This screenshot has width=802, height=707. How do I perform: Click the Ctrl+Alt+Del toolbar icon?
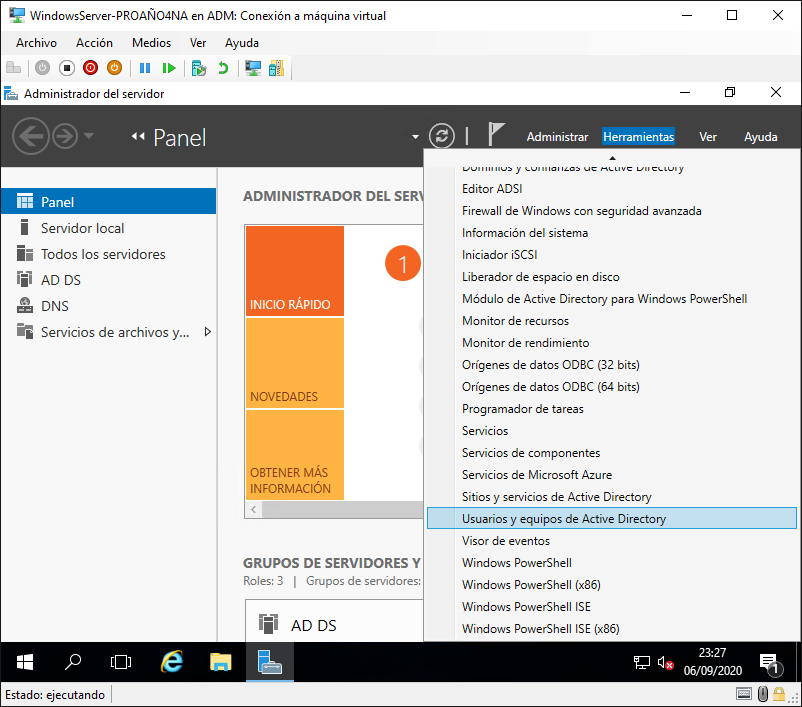point(13,68)
